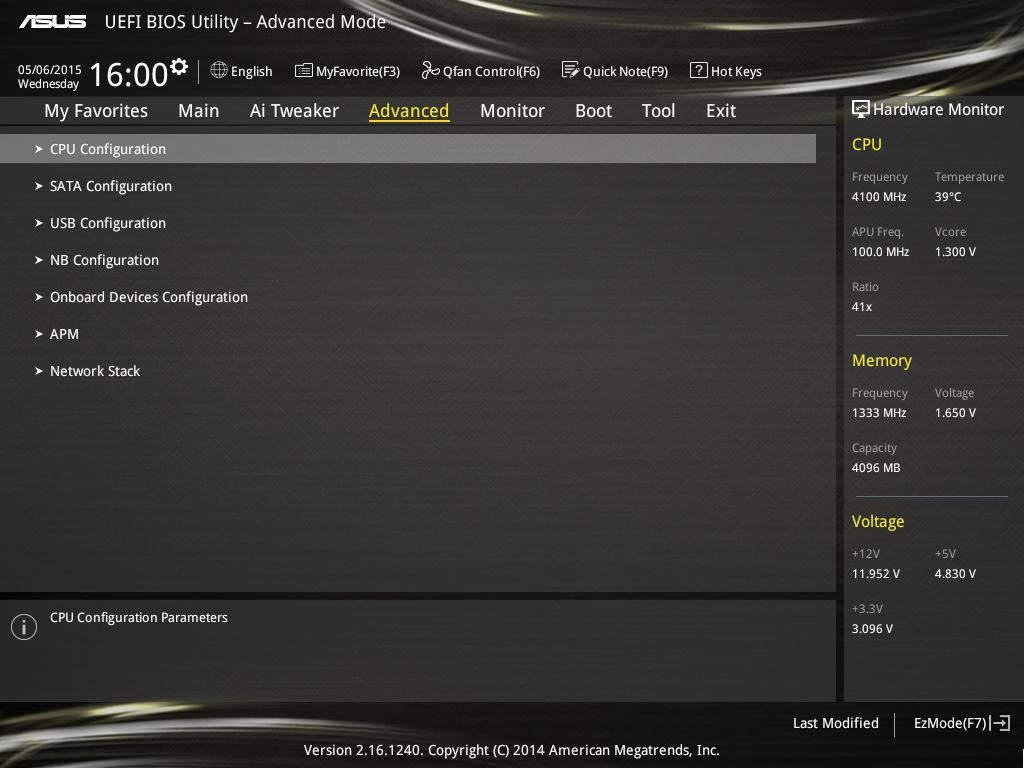1024x768 pixels.
Task: Click the 05/06/2015 date
Action: 50,69
